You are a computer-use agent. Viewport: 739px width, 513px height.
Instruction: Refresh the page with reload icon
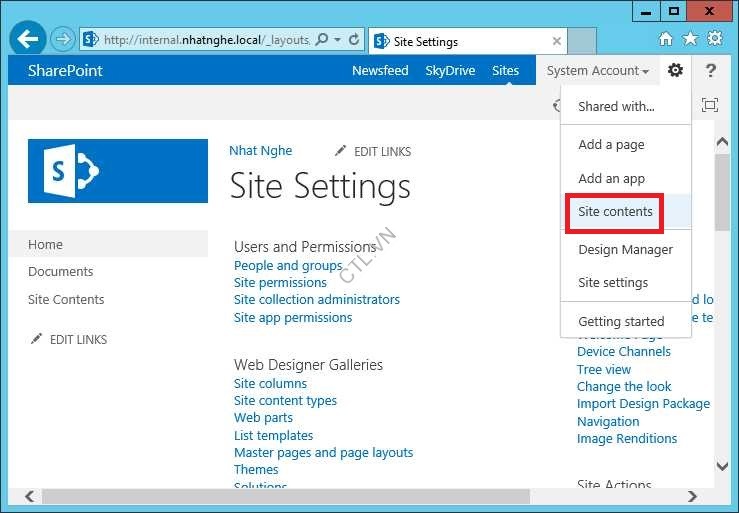tap(354, 40)
